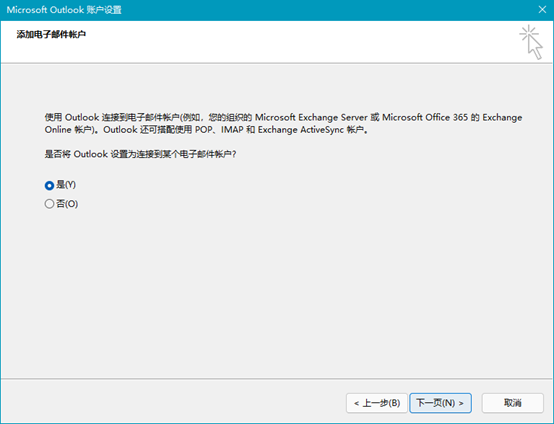Viewport: 554px width, 424px height.
Task: Click the 是(Y) option label text
Action: click(66, 185)
